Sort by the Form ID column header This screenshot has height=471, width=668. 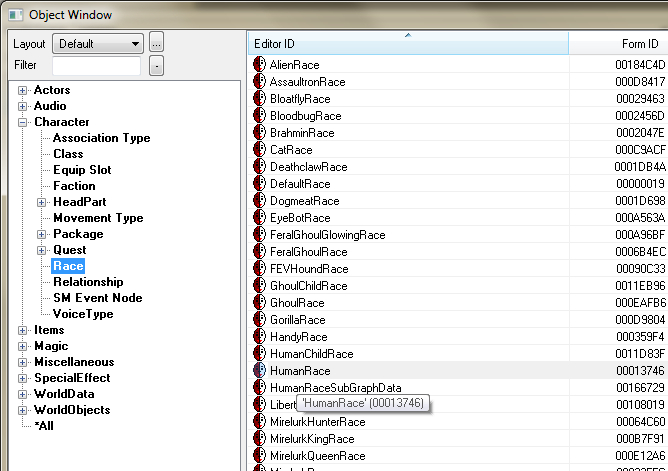tap(619, 43)
